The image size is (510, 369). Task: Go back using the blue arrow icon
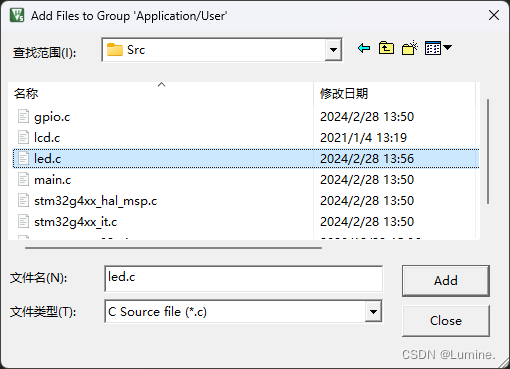364,48
